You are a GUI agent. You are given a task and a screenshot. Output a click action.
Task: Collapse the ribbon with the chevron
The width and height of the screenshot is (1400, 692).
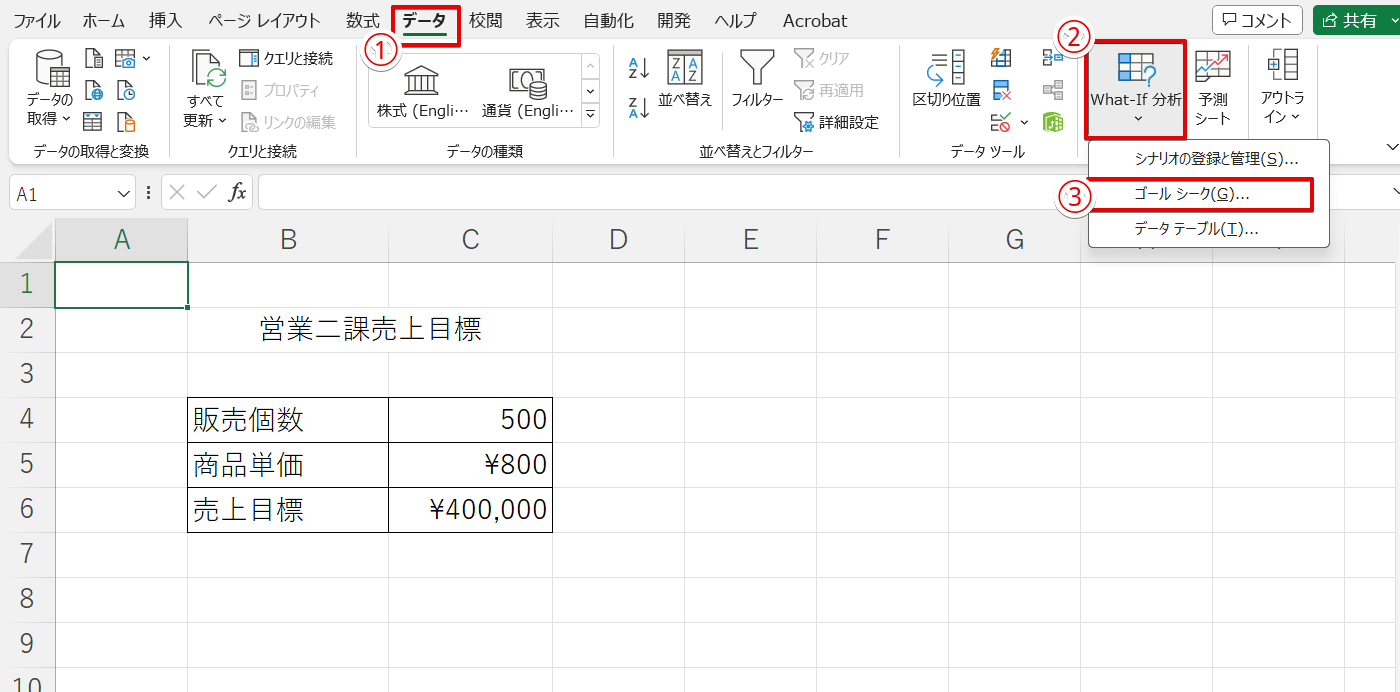tap(1393, 147)
